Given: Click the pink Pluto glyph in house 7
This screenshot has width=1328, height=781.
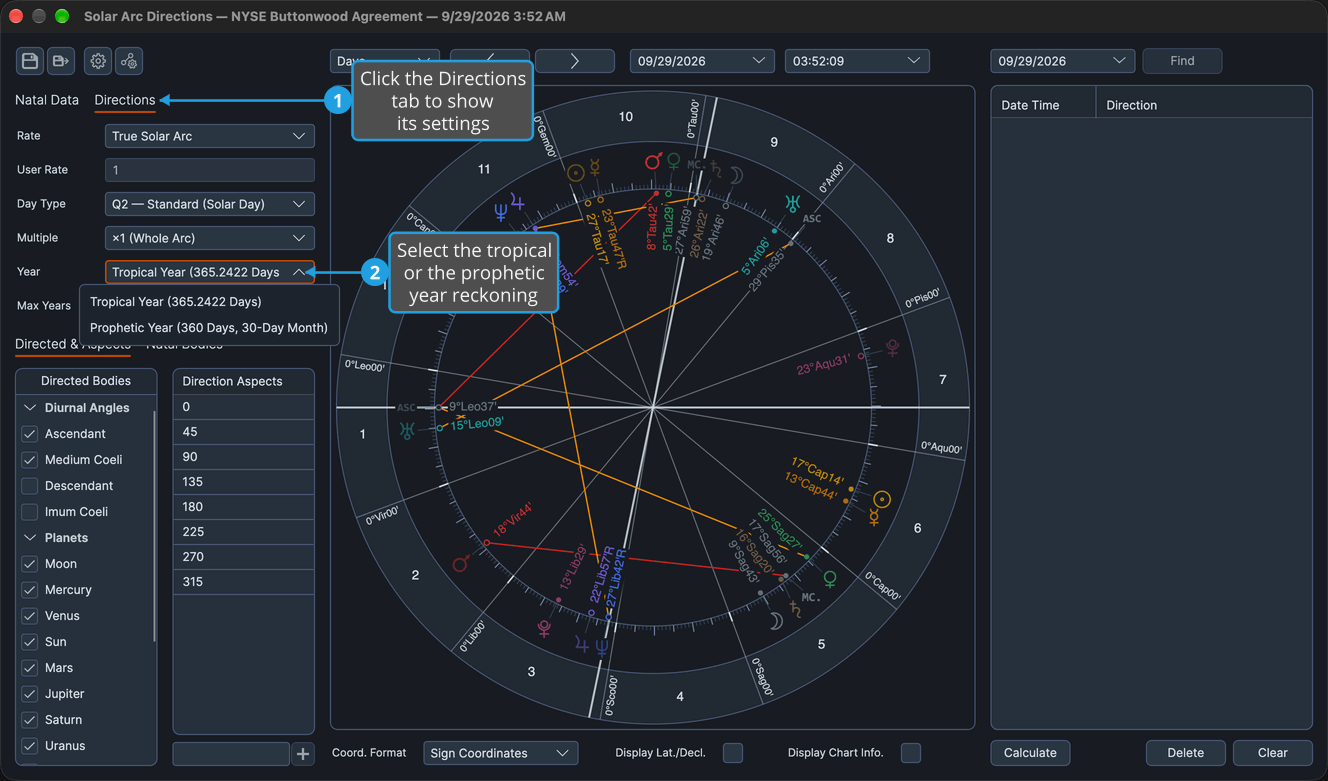Looking at the screenshot, I should 892,347.
